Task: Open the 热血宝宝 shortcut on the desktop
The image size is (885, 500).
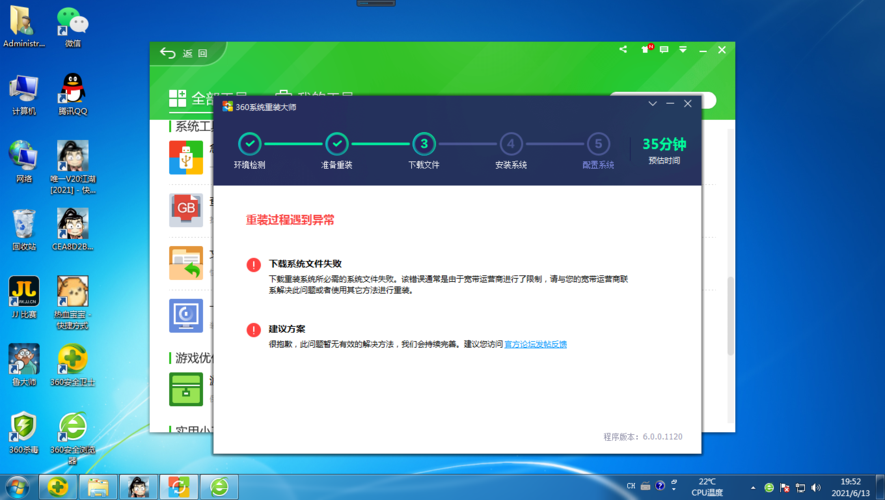Action: (x=73, y=303)
